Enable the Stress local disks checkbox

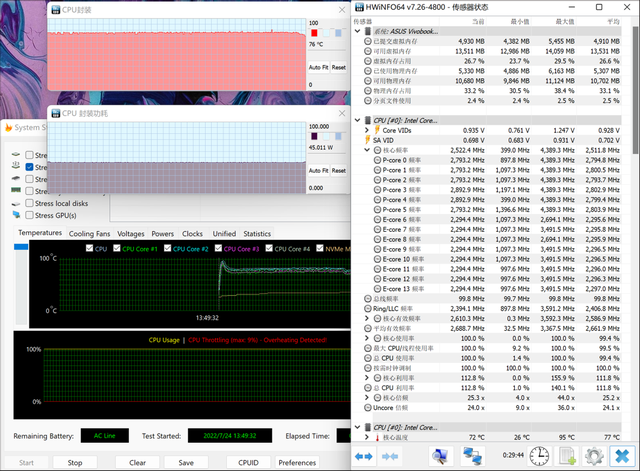[28, 203]
